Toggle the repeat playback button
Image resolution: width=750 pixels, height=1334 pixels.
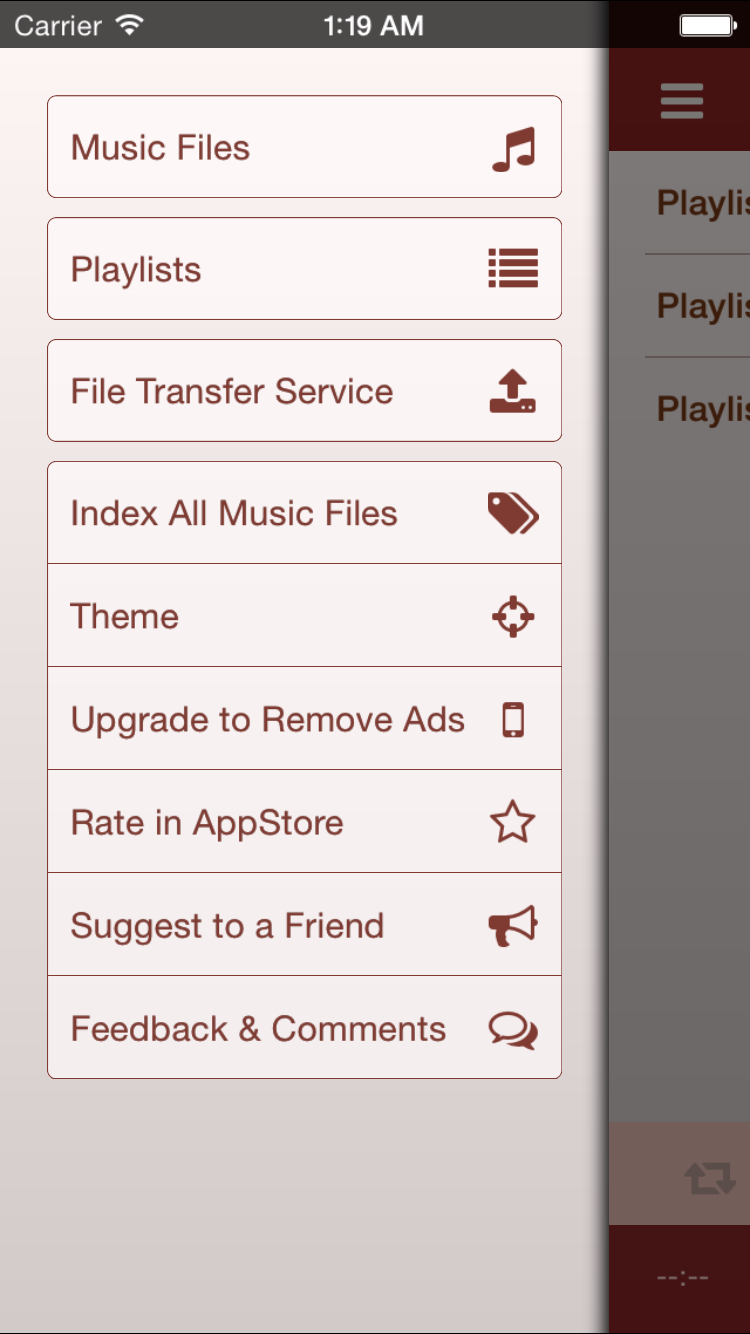pyautogui.click(x=710, y=1177)
